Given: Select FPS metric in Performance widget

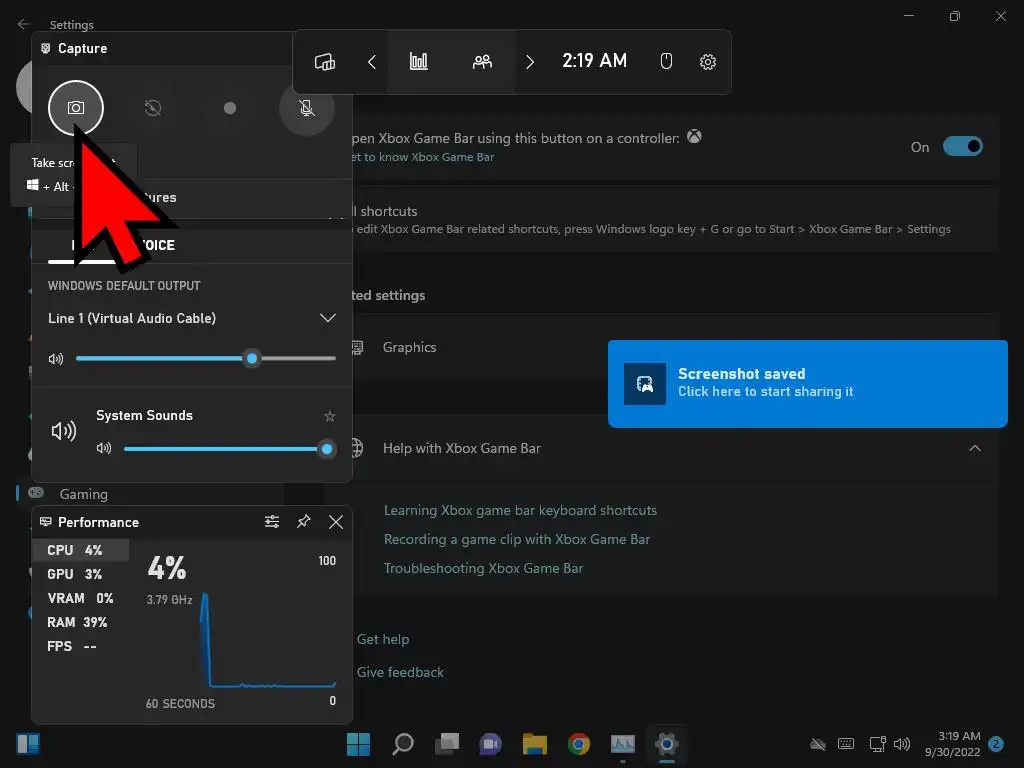Looking at the screenshot, I should (80, 646).
